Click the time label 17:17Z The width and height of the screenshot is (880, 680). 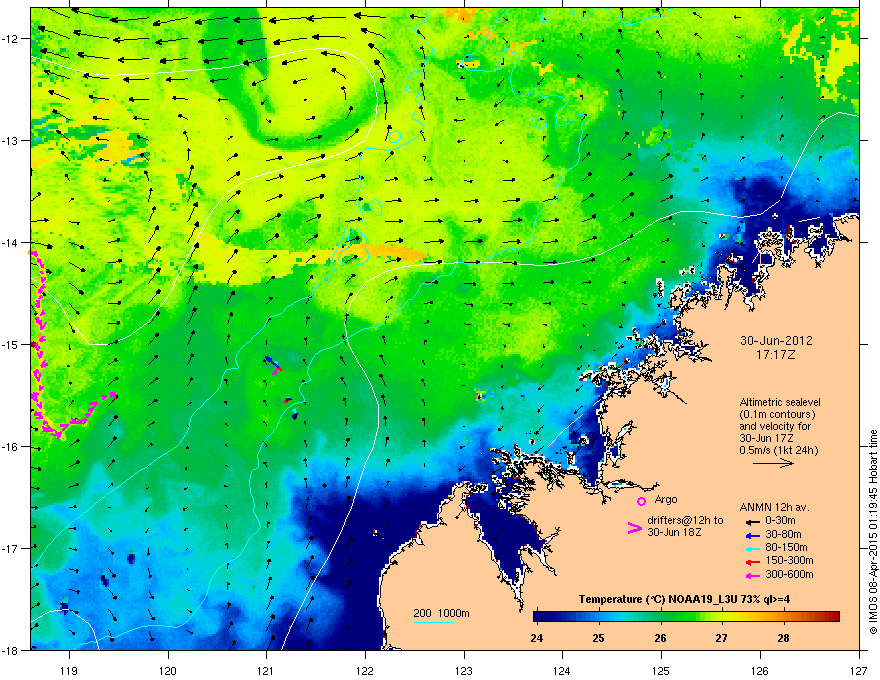pos(776,355)
